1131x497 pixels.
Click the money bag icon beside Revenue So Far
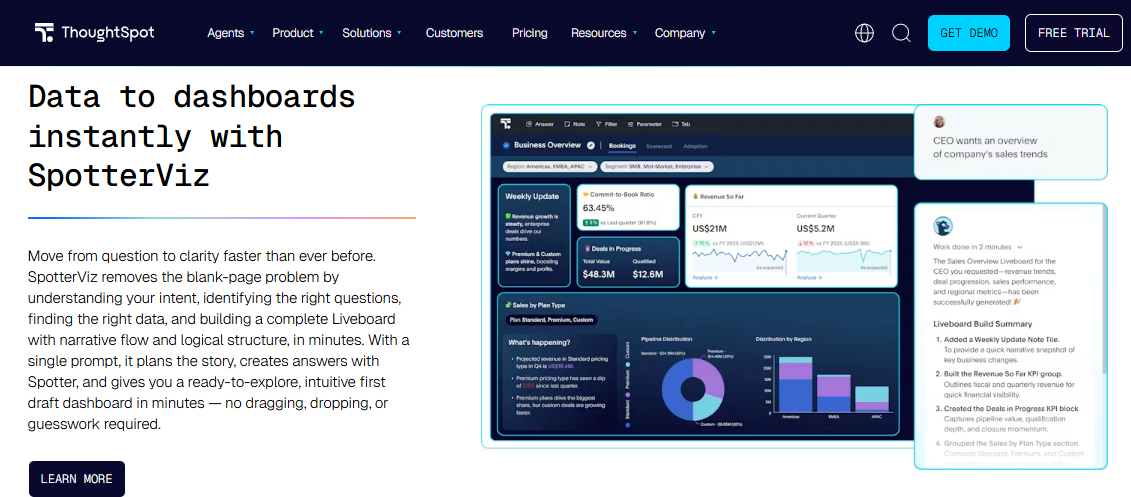point(695,195)
